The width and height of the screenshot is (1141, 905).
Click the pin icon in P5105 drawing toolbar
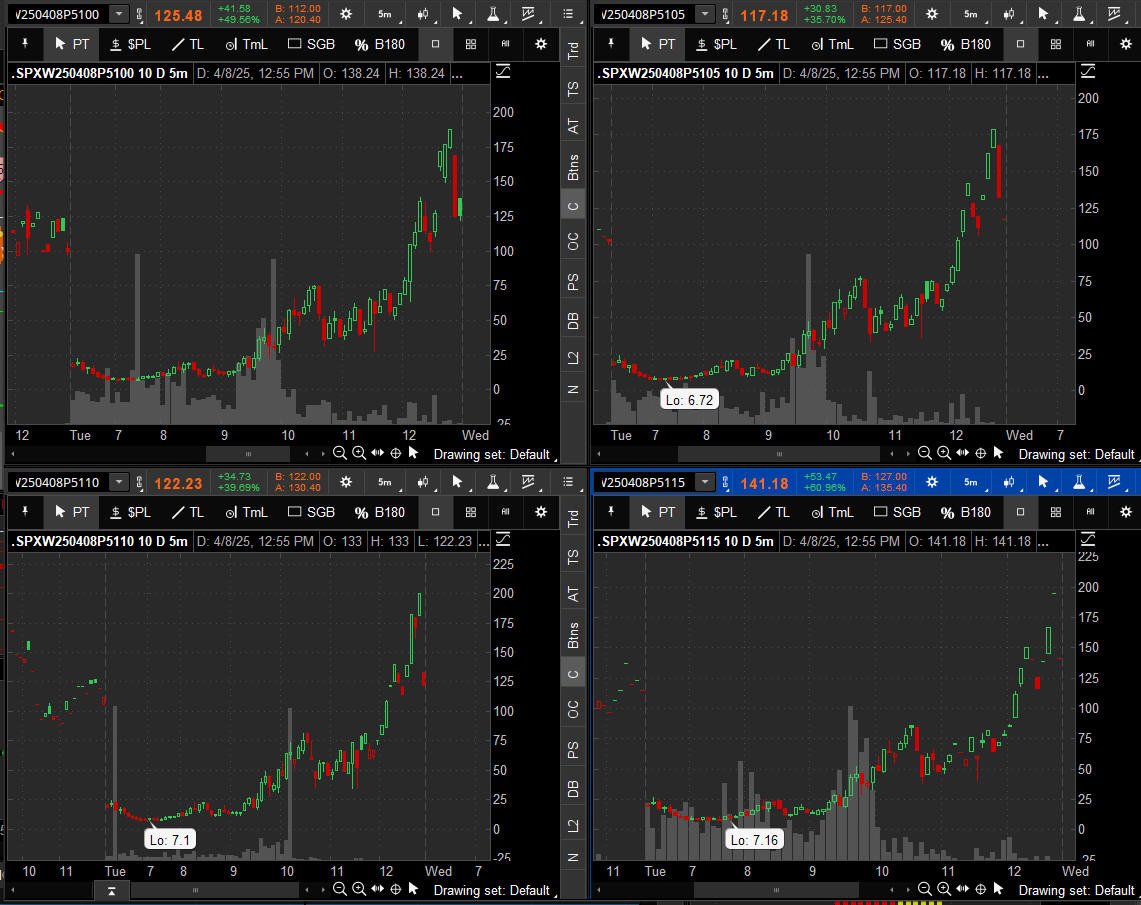point(611,44)
